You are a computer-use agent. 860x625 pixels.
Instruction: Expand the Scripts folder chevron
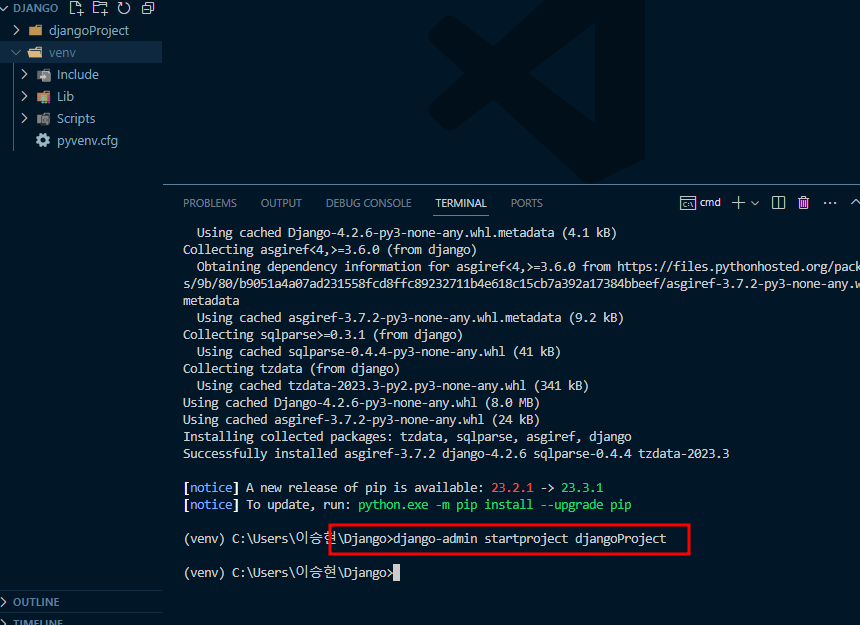[x=24, y=118]
